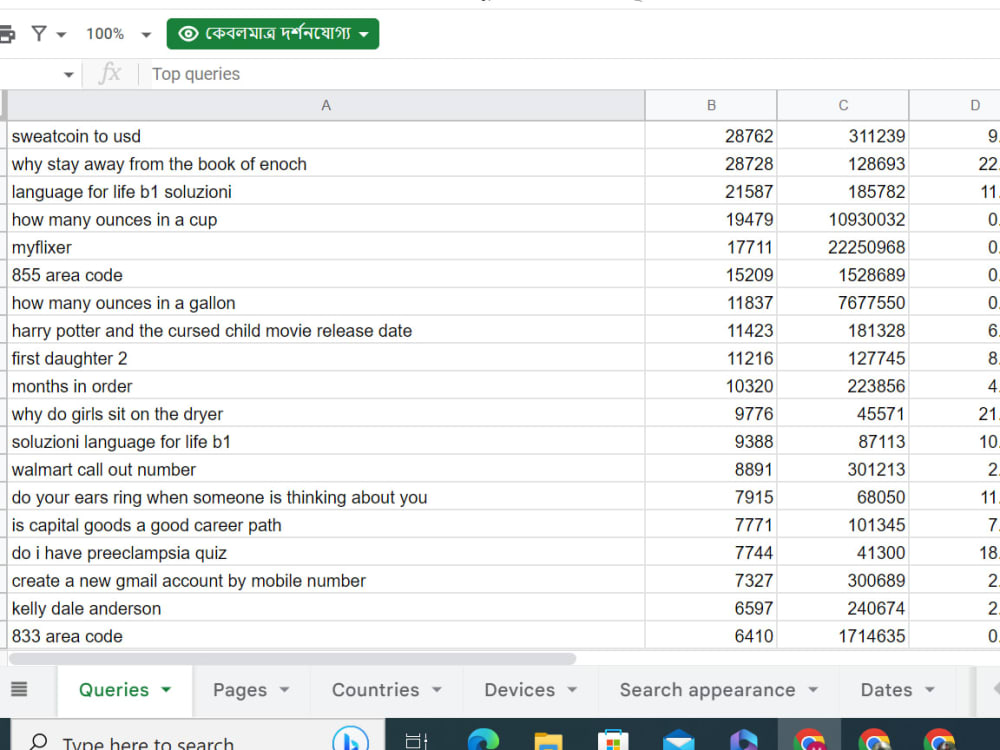This screenshot has height=750, width=1000.
Task: Select cell 'how many ounces in a cup'
Action: [x=326, y=219]
